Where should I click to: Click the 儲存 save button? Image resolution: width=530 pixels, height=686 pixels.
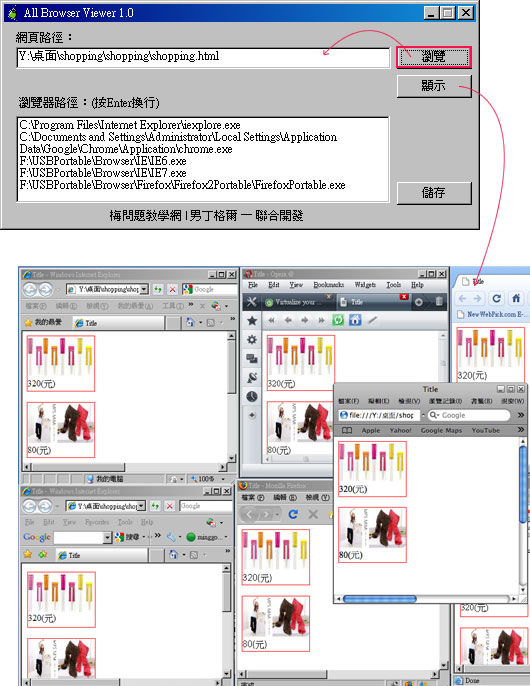click(x=434, y=193)
